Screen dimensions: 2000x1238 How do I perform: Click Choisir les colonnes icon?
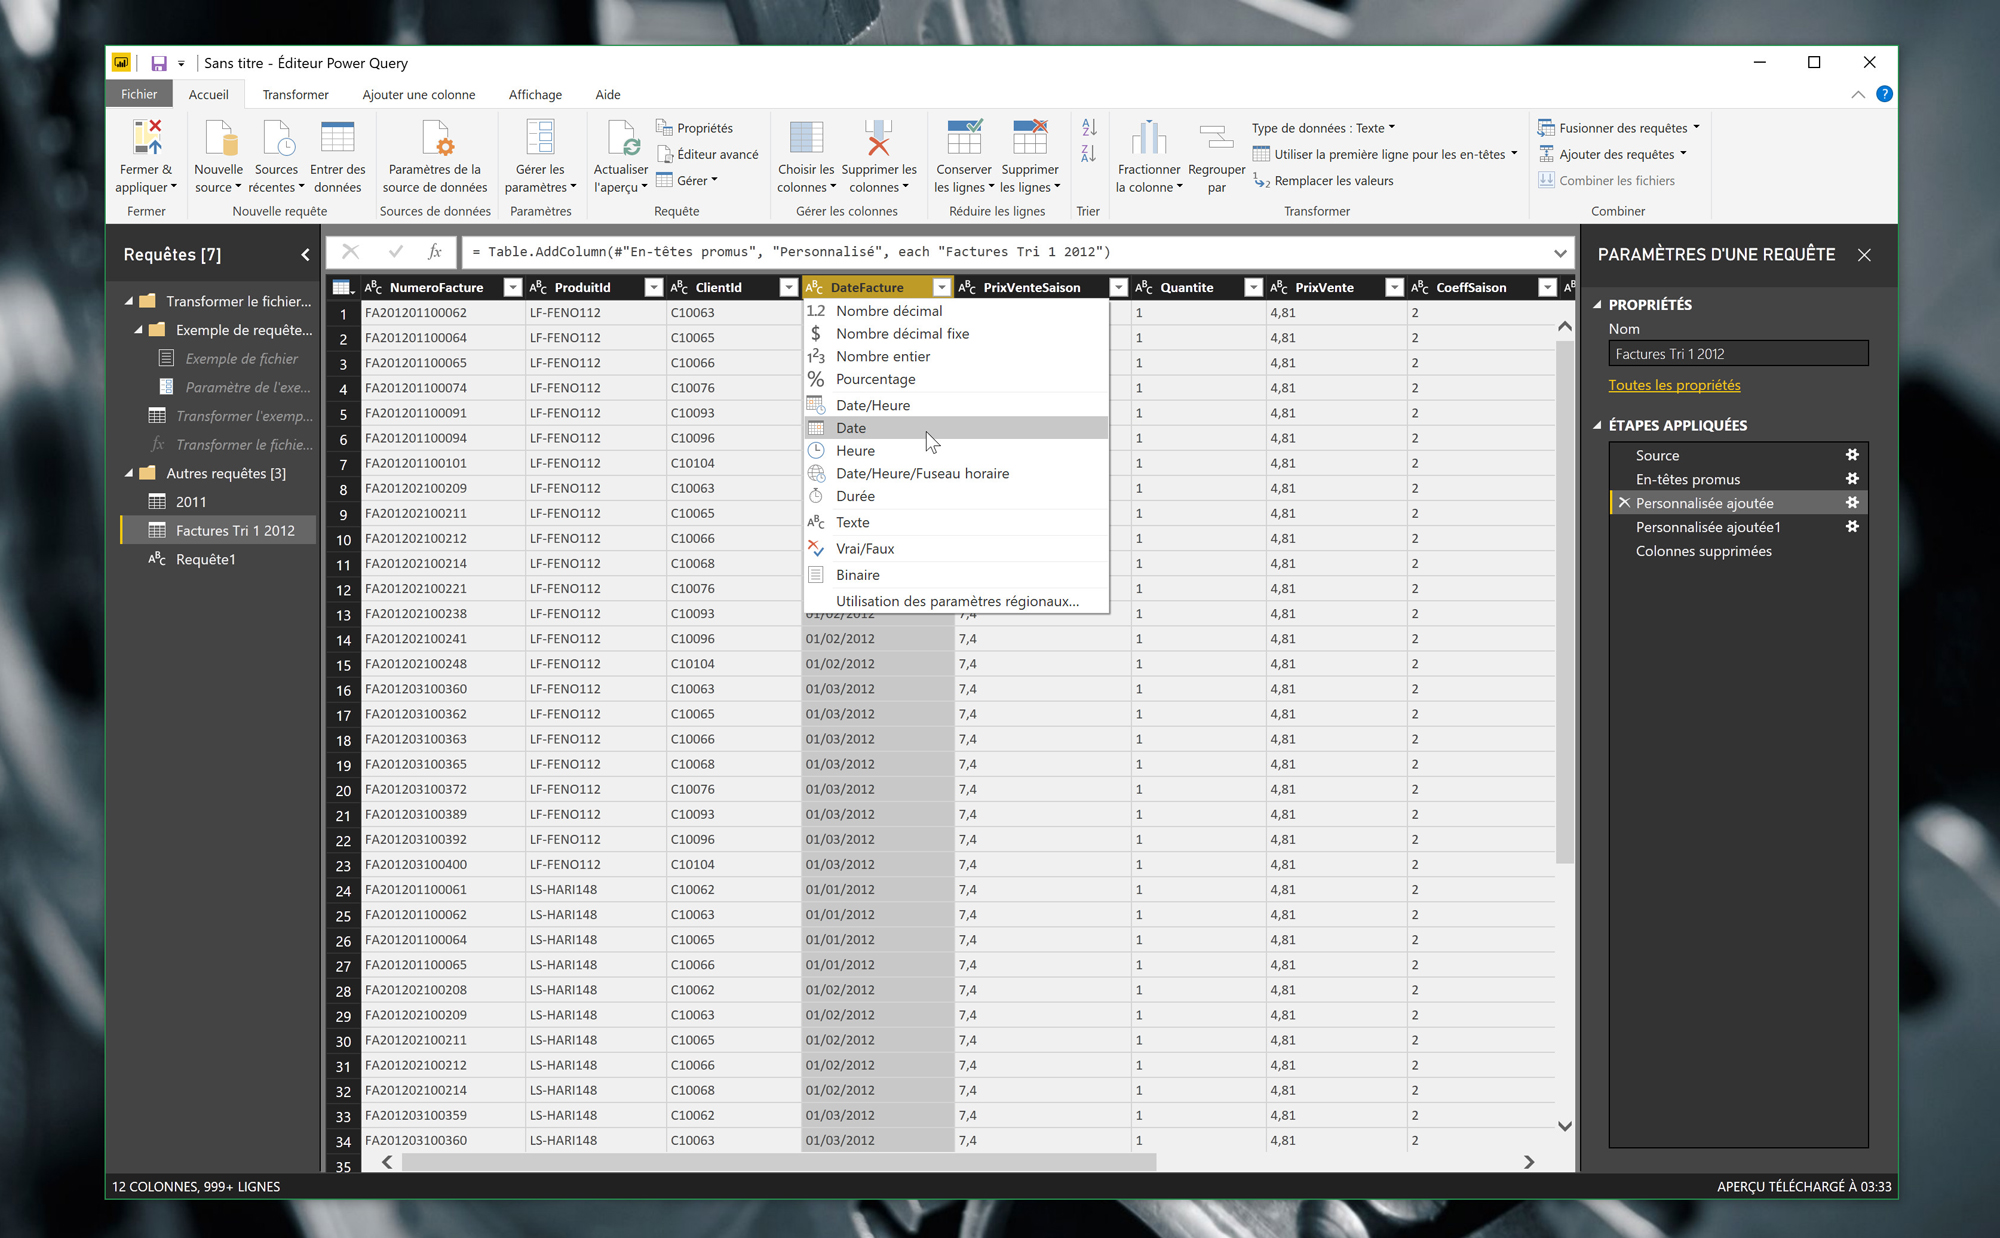[806, 137]
